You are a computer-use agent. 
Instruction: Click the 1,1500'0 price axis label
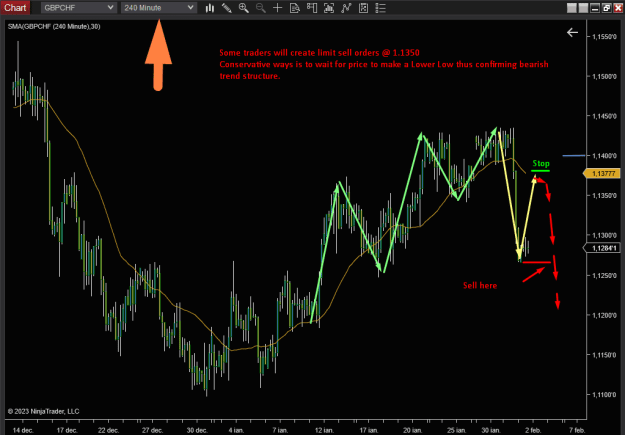(x=604, y=77)
